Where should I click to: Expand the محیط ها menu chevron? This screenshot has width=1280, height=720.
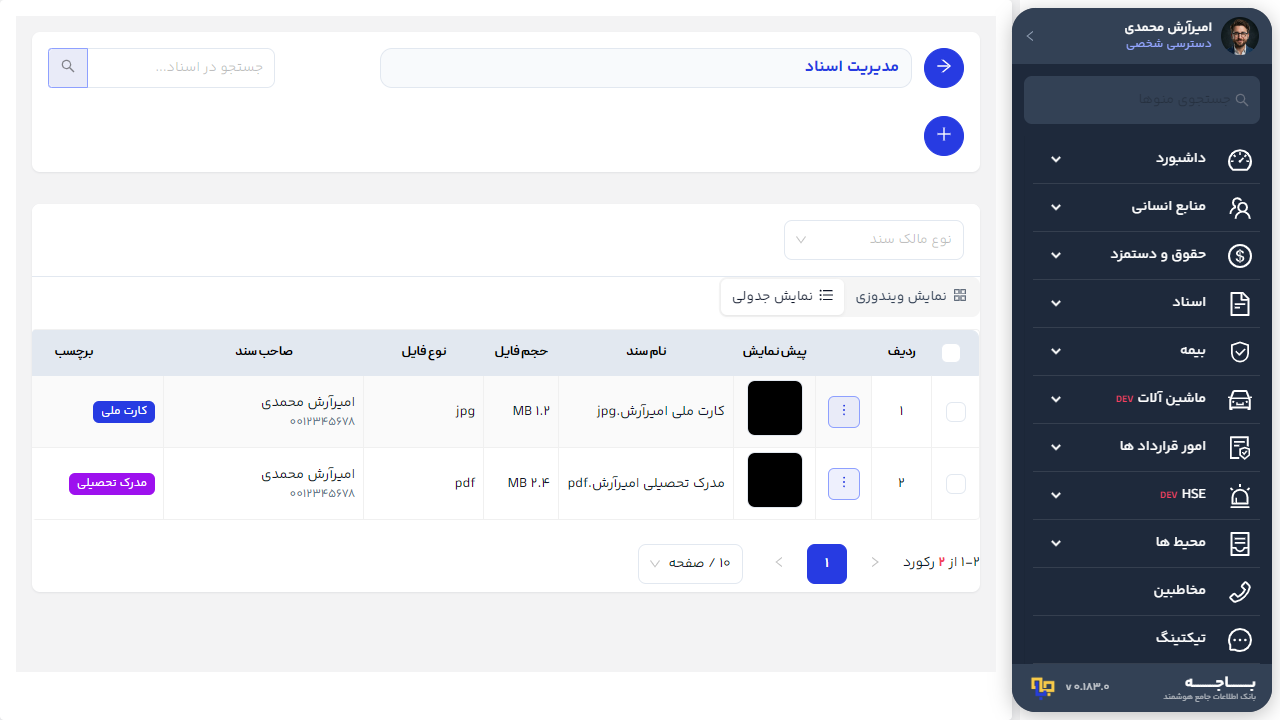tap(1056, 544)
